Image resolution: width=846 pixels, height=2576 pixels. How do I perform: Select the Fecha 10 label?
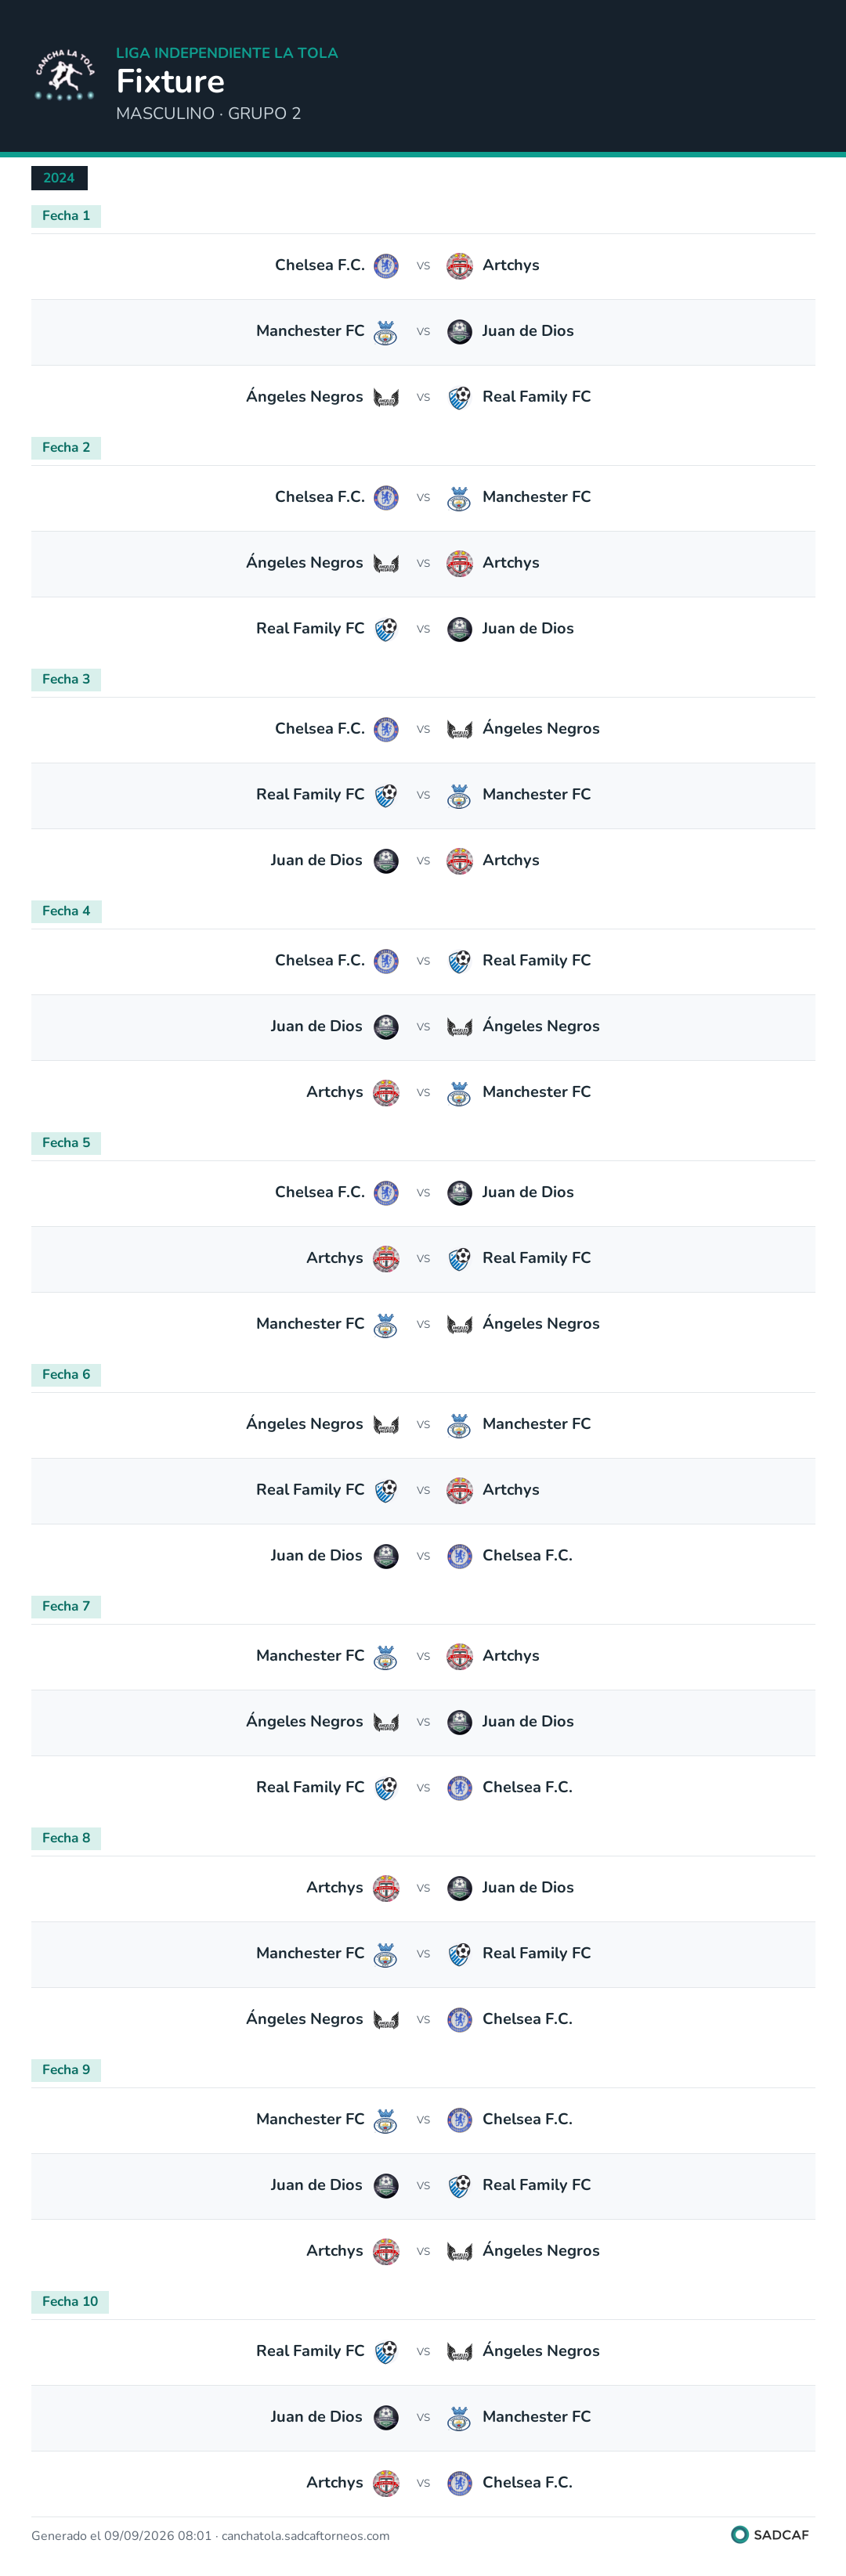(x=70, y=2302)
